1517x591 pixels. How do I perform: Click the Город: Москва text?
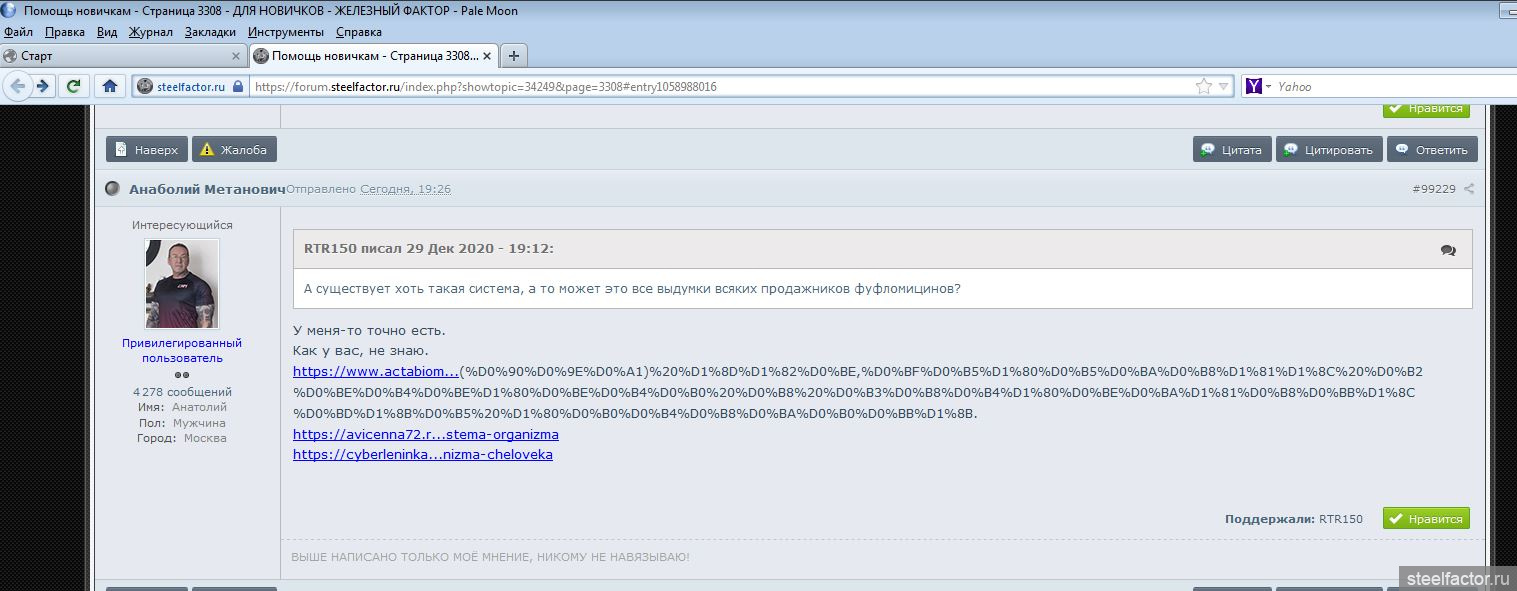(182, 438)
